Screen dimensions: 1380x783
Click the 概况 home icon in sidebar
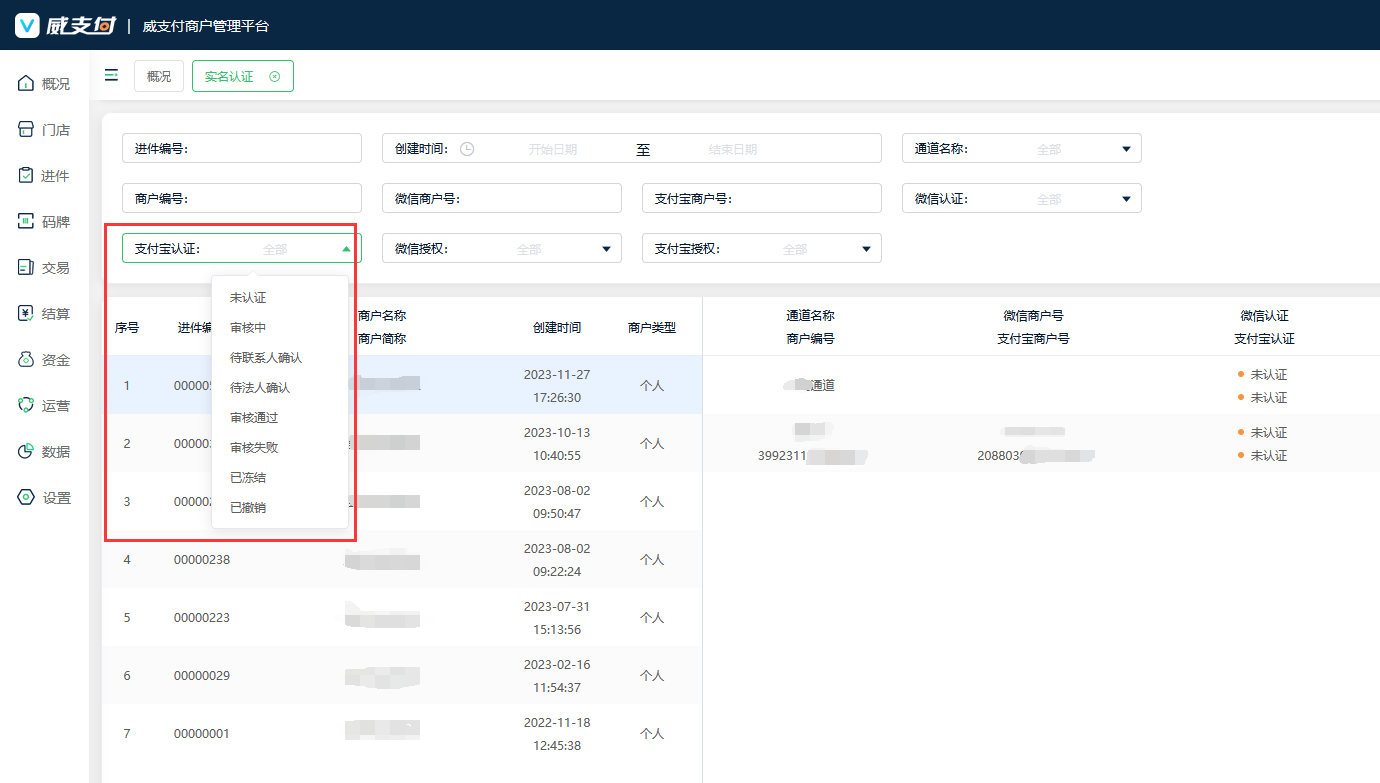point(27,84)
